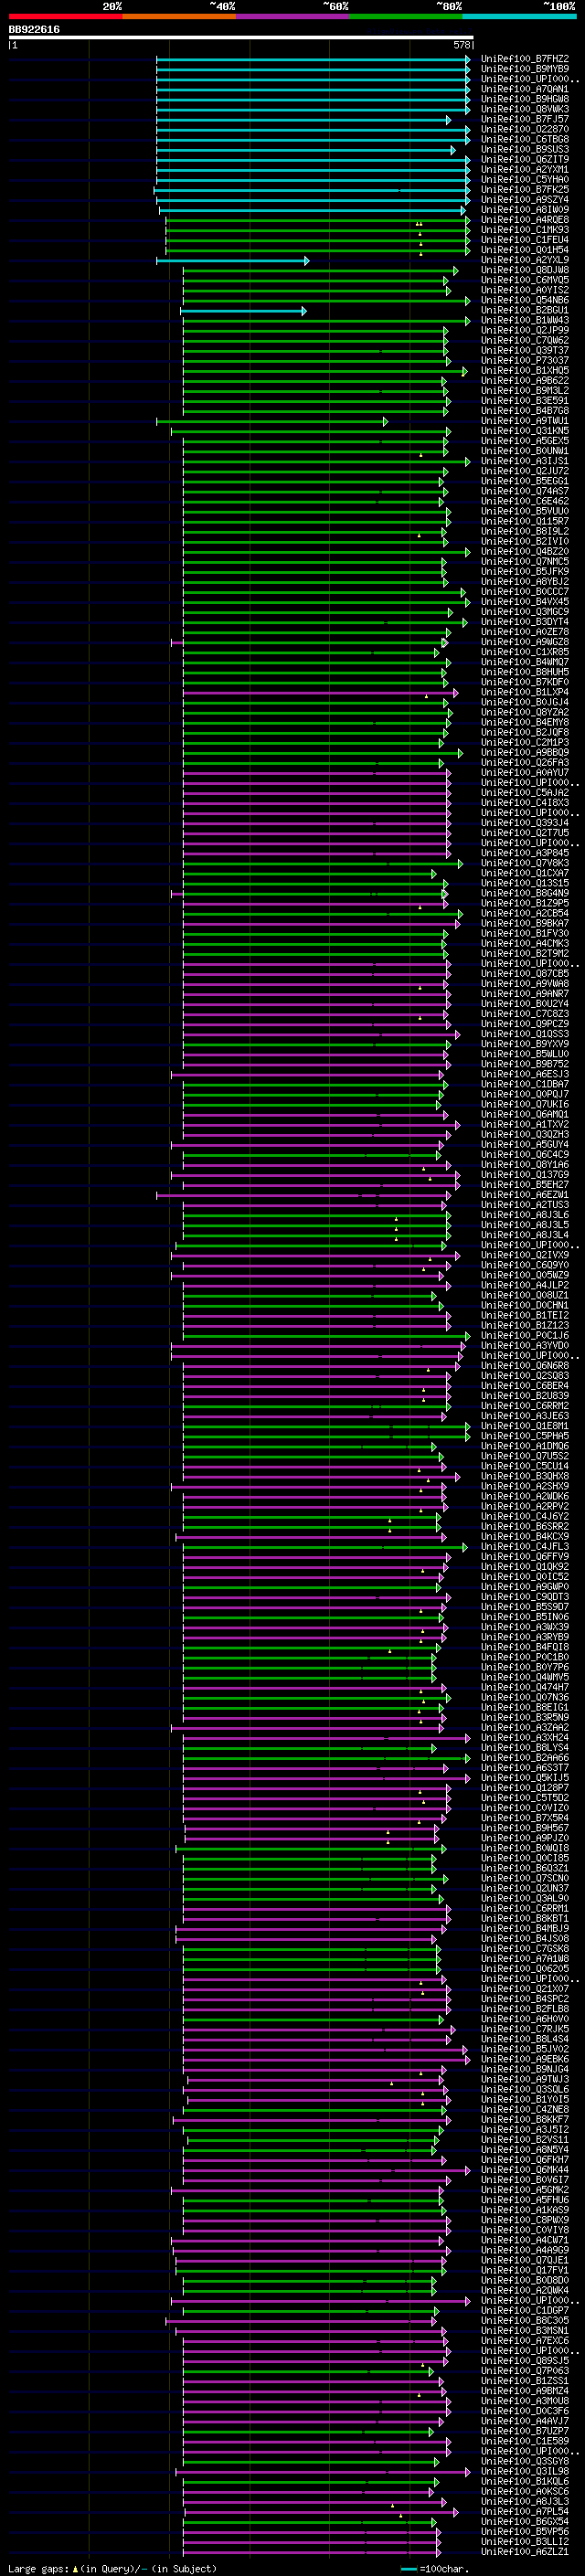585x2576 pixels.
Task: Click the cyan ~100% identity legend segment
Action: tap(519, 16)
